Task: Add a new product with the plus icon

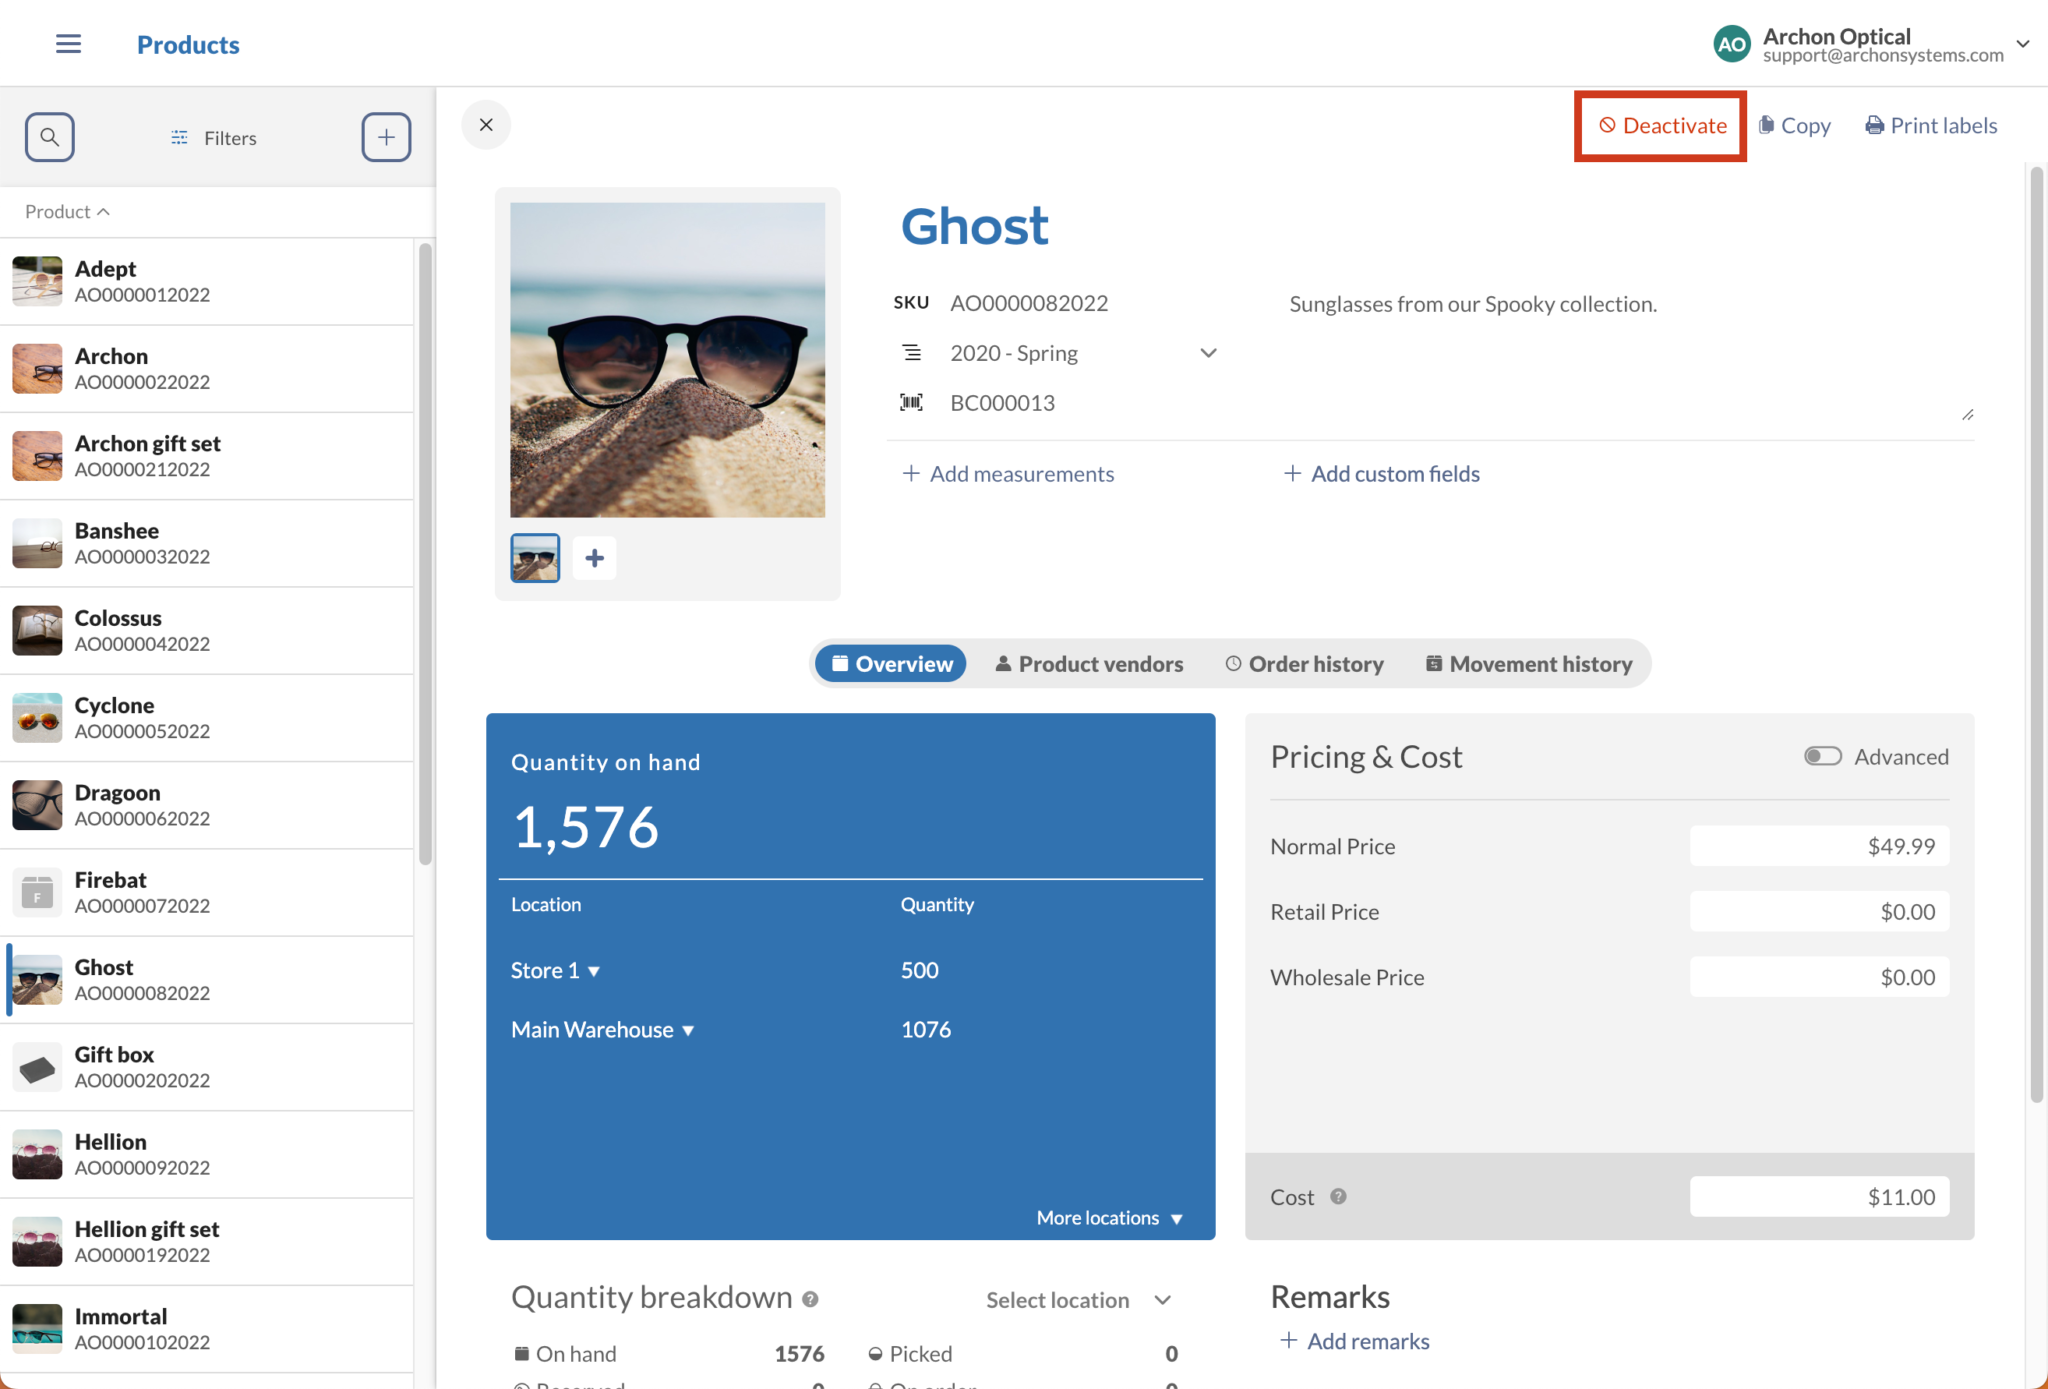Action: pos(386,137)
